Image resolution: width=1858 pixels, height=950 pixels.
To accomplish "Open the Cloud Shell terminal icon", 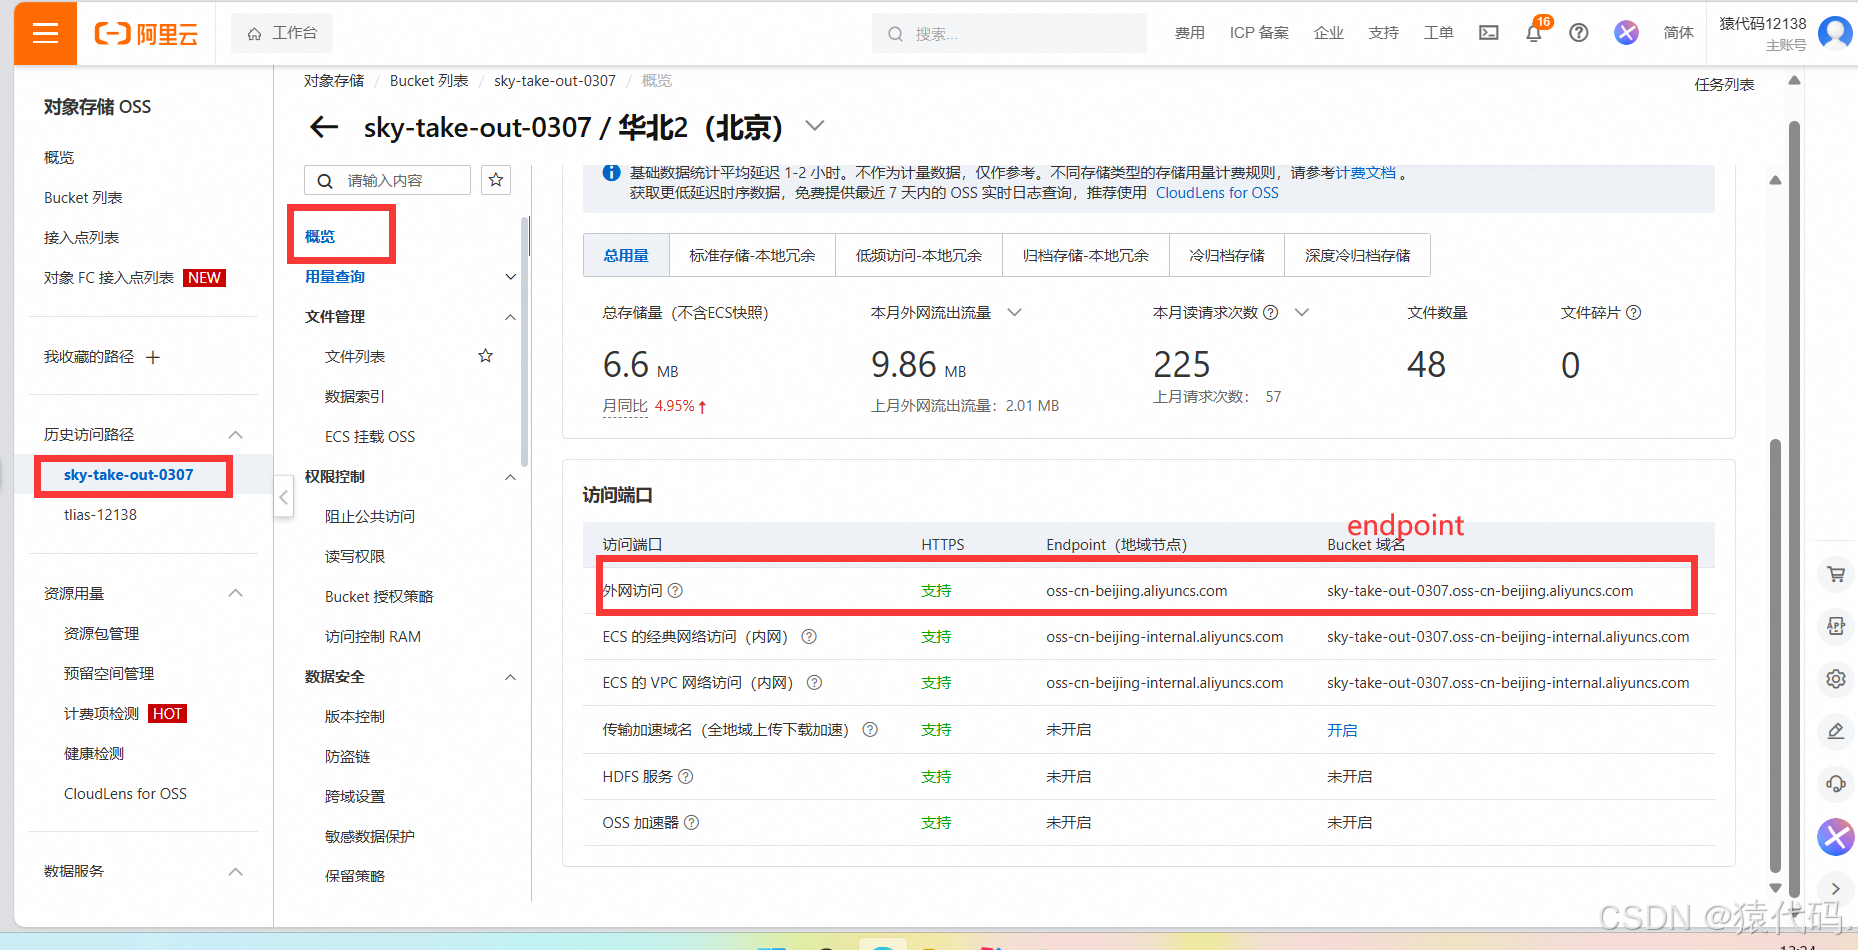I will [1489, 33].
